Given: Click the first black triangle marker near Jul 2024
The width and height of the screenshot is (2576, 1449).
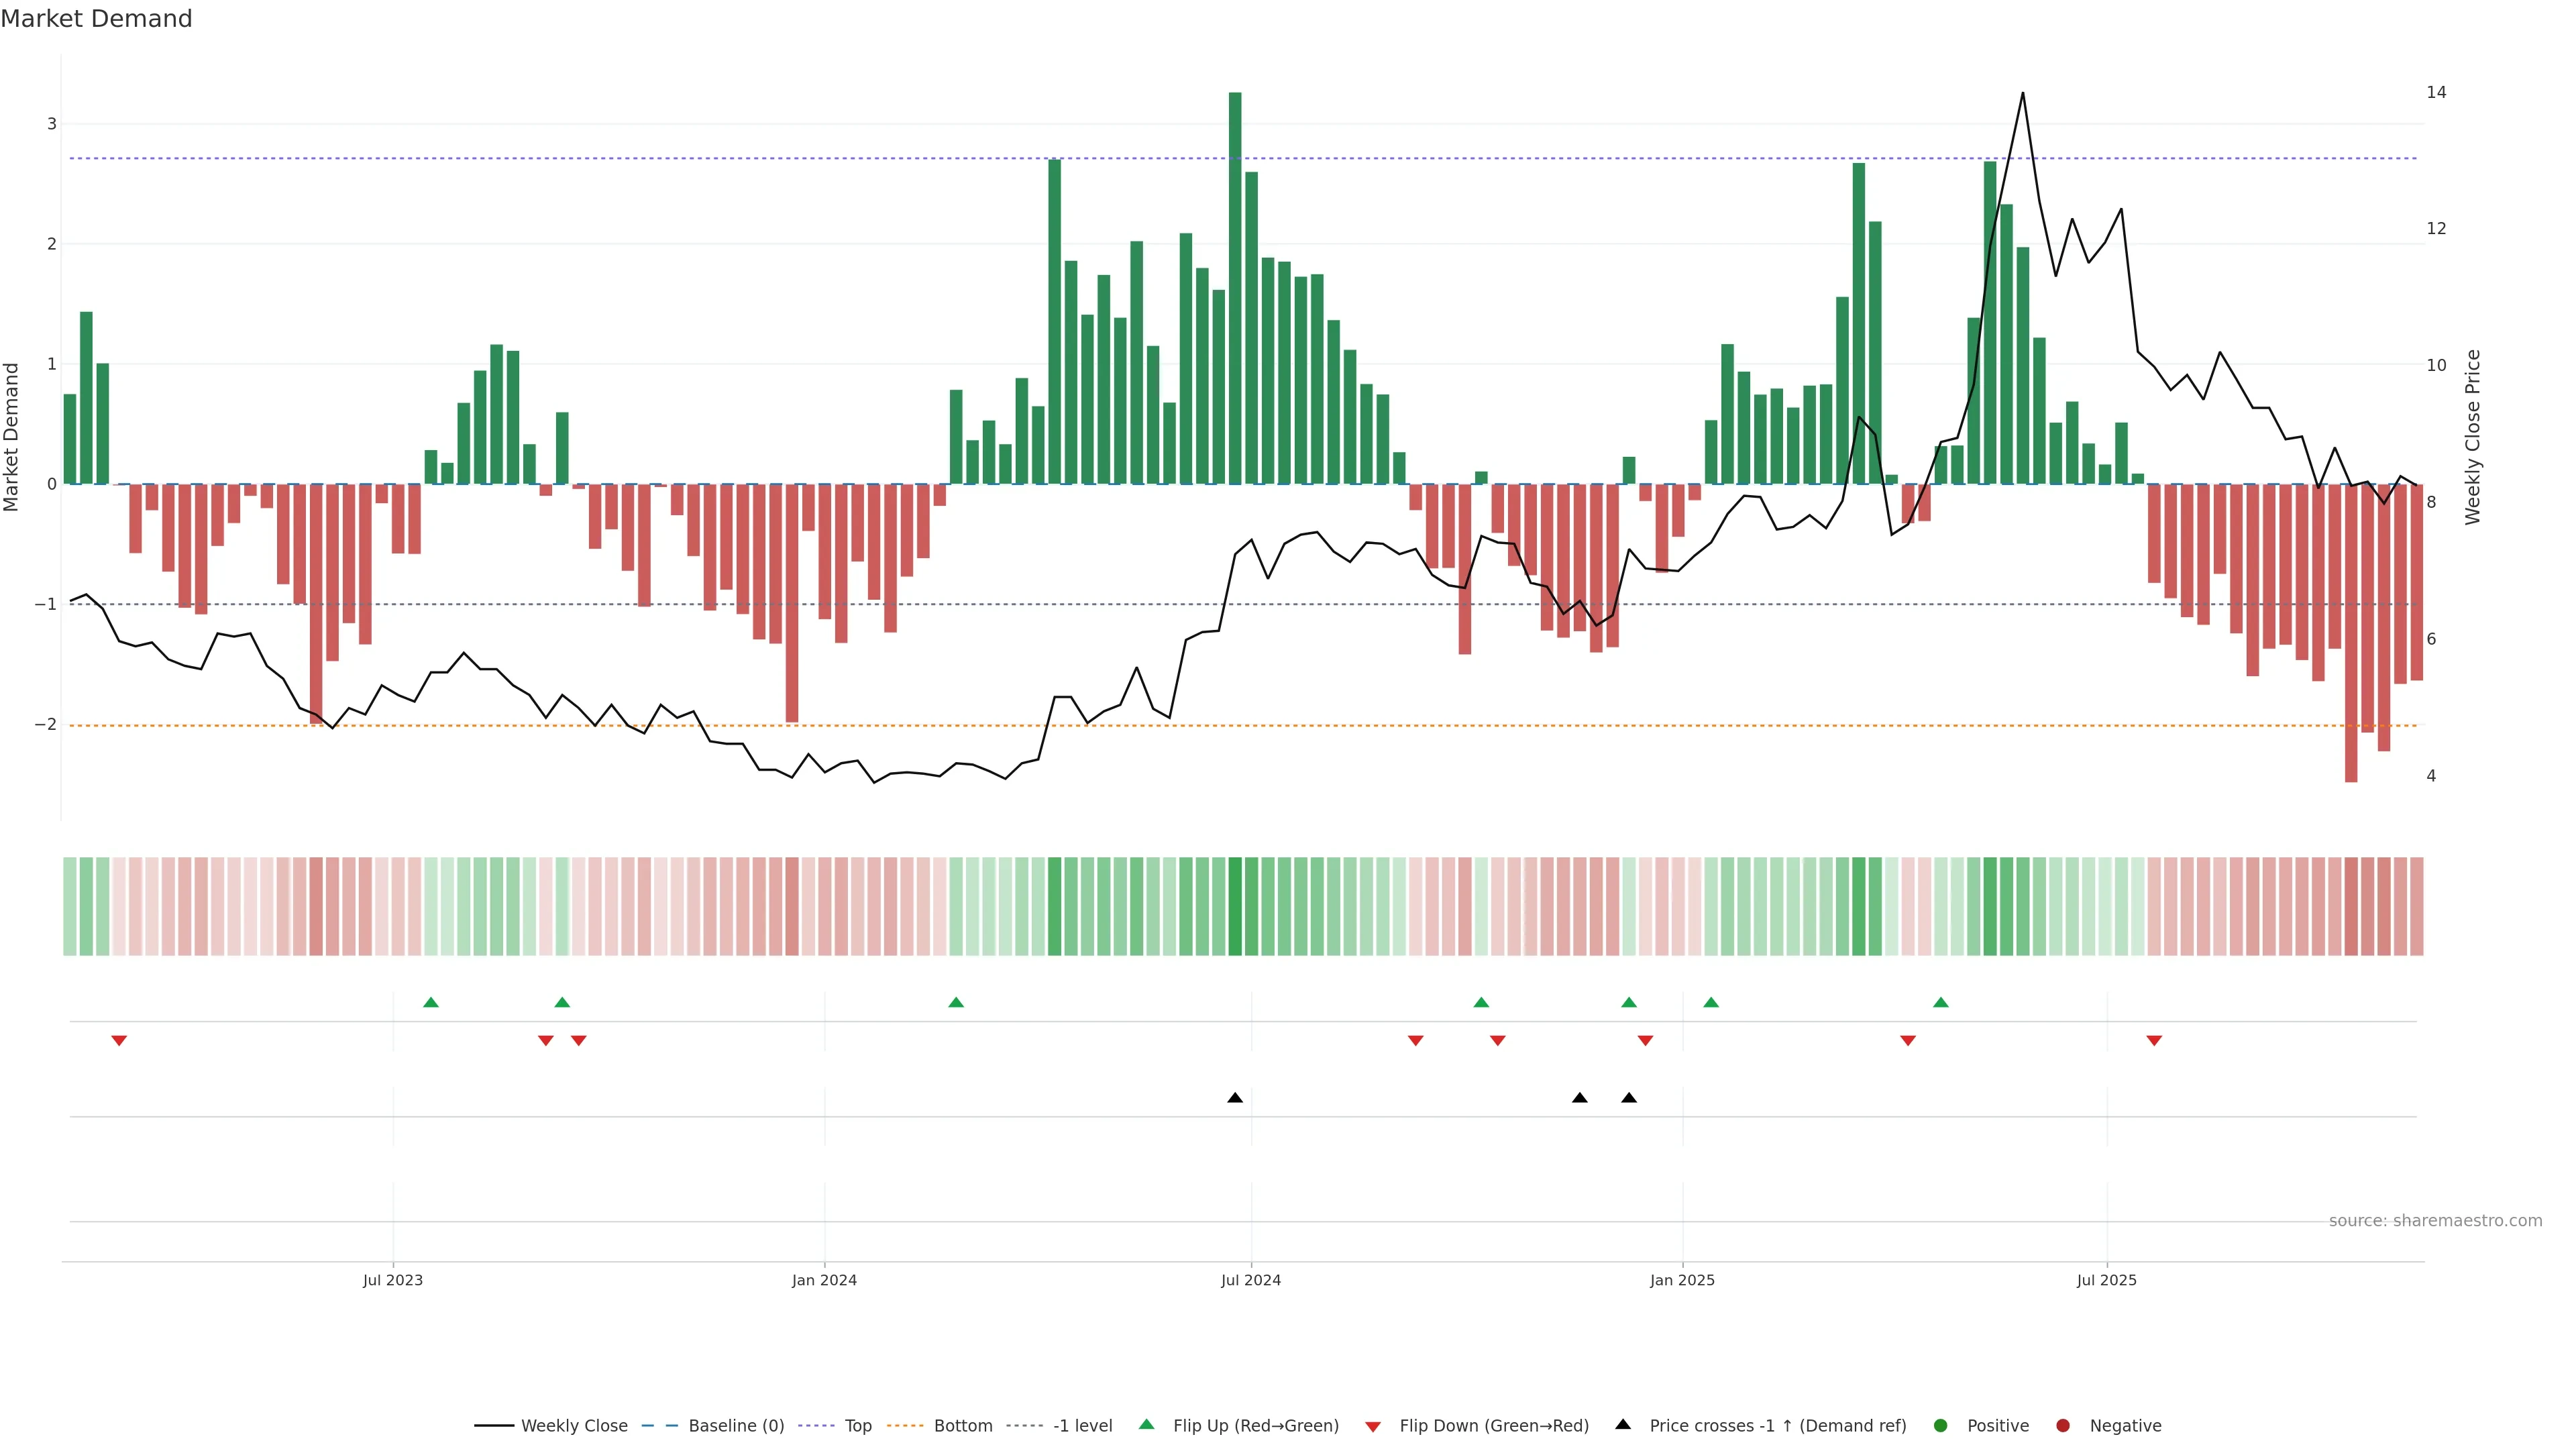Looking at the screenshot, I should tap(1235, 1098).
